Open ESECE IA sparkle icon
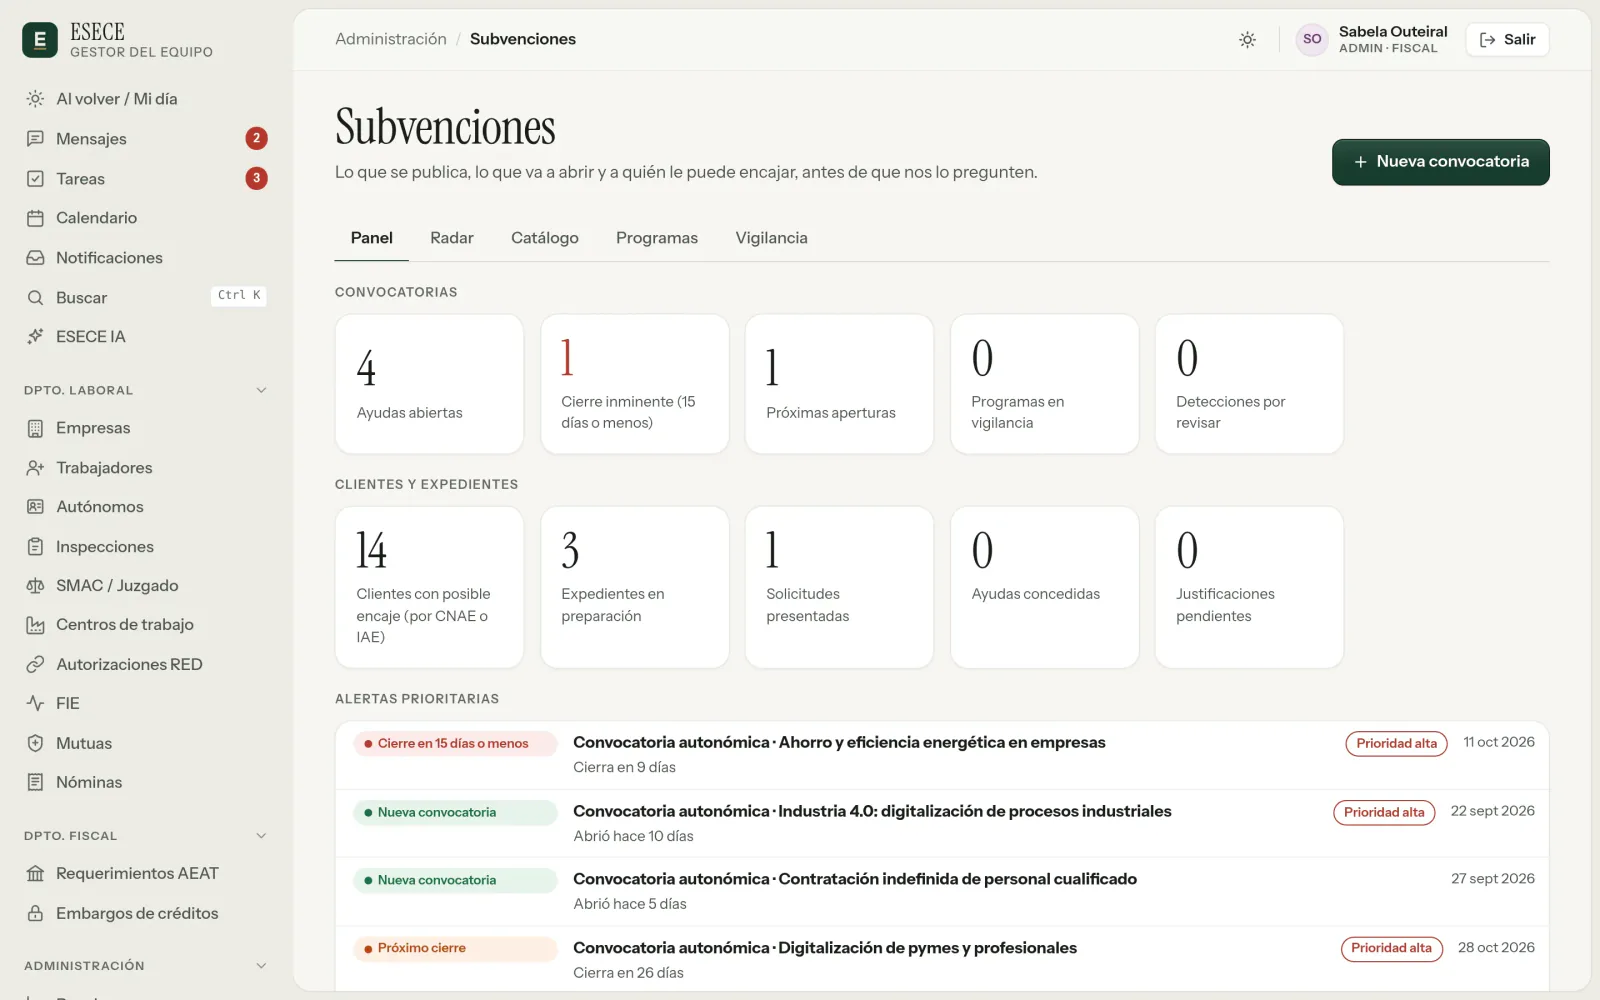Screen dimensions: 1600x1000 [35, 337]
